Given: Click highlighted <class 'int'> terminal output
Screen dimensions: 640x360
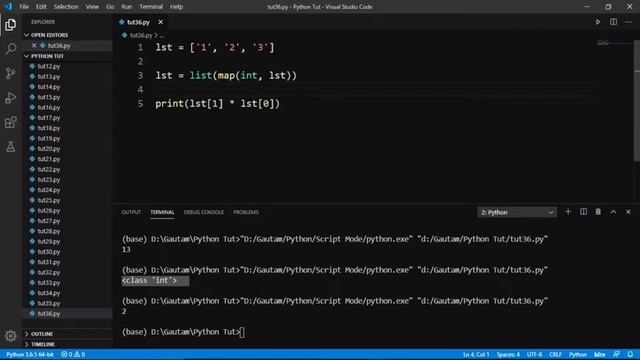Looking at the screenshot, I should point(155,280).
